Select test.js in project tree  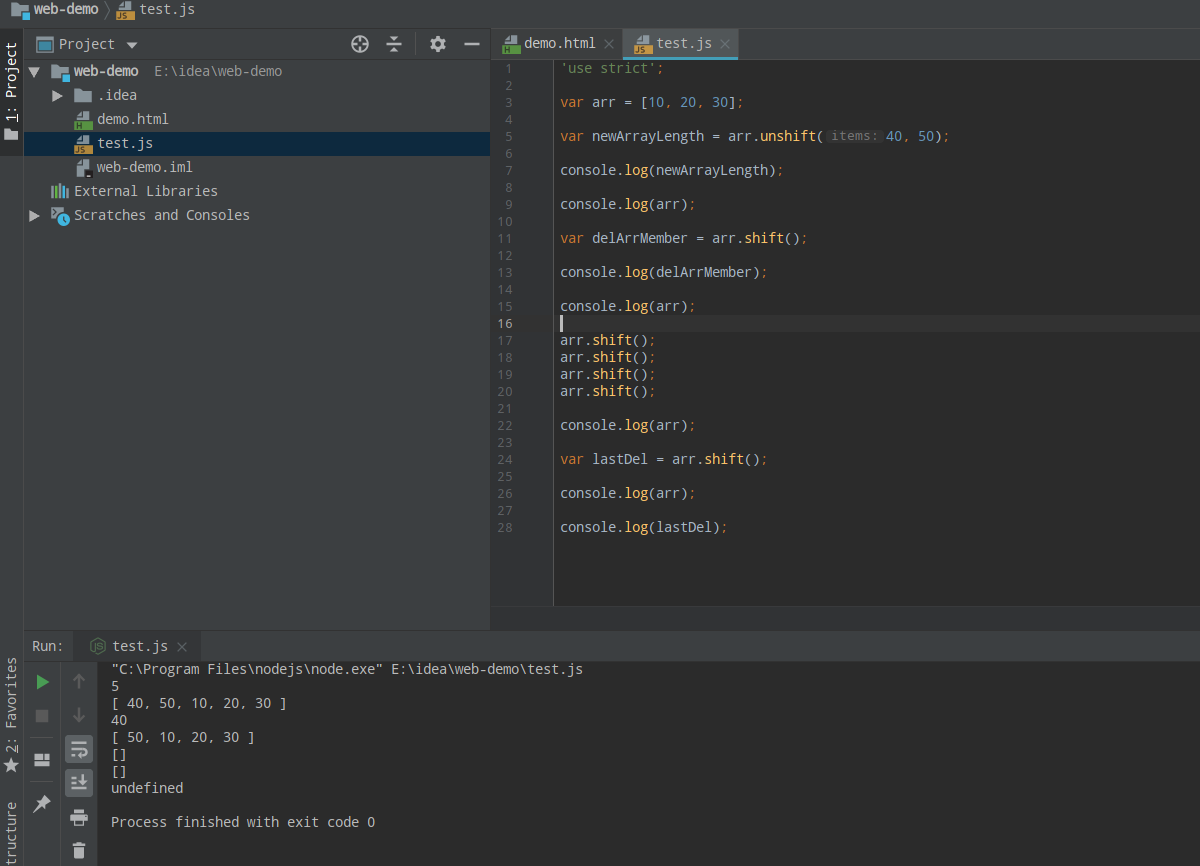coord(124,143)
